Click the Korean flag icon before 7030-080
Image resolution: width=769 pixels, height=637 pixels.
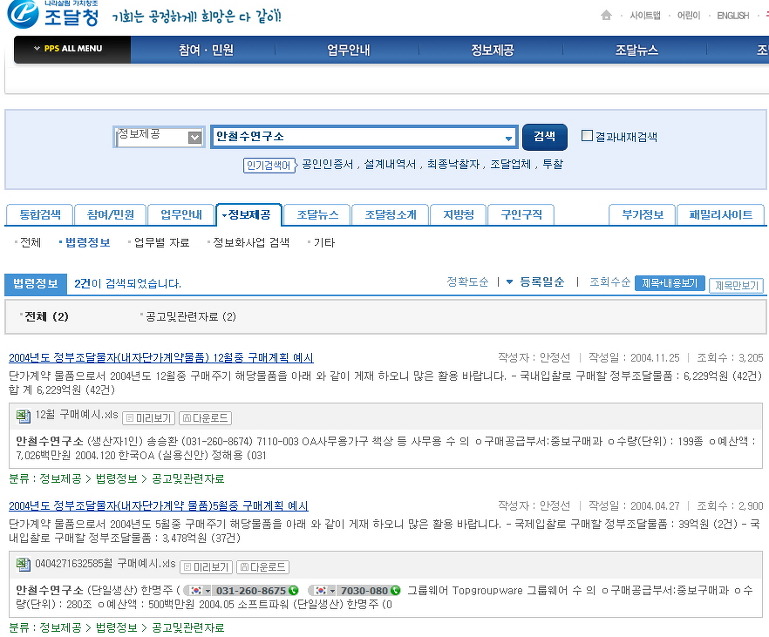(320, 591)
